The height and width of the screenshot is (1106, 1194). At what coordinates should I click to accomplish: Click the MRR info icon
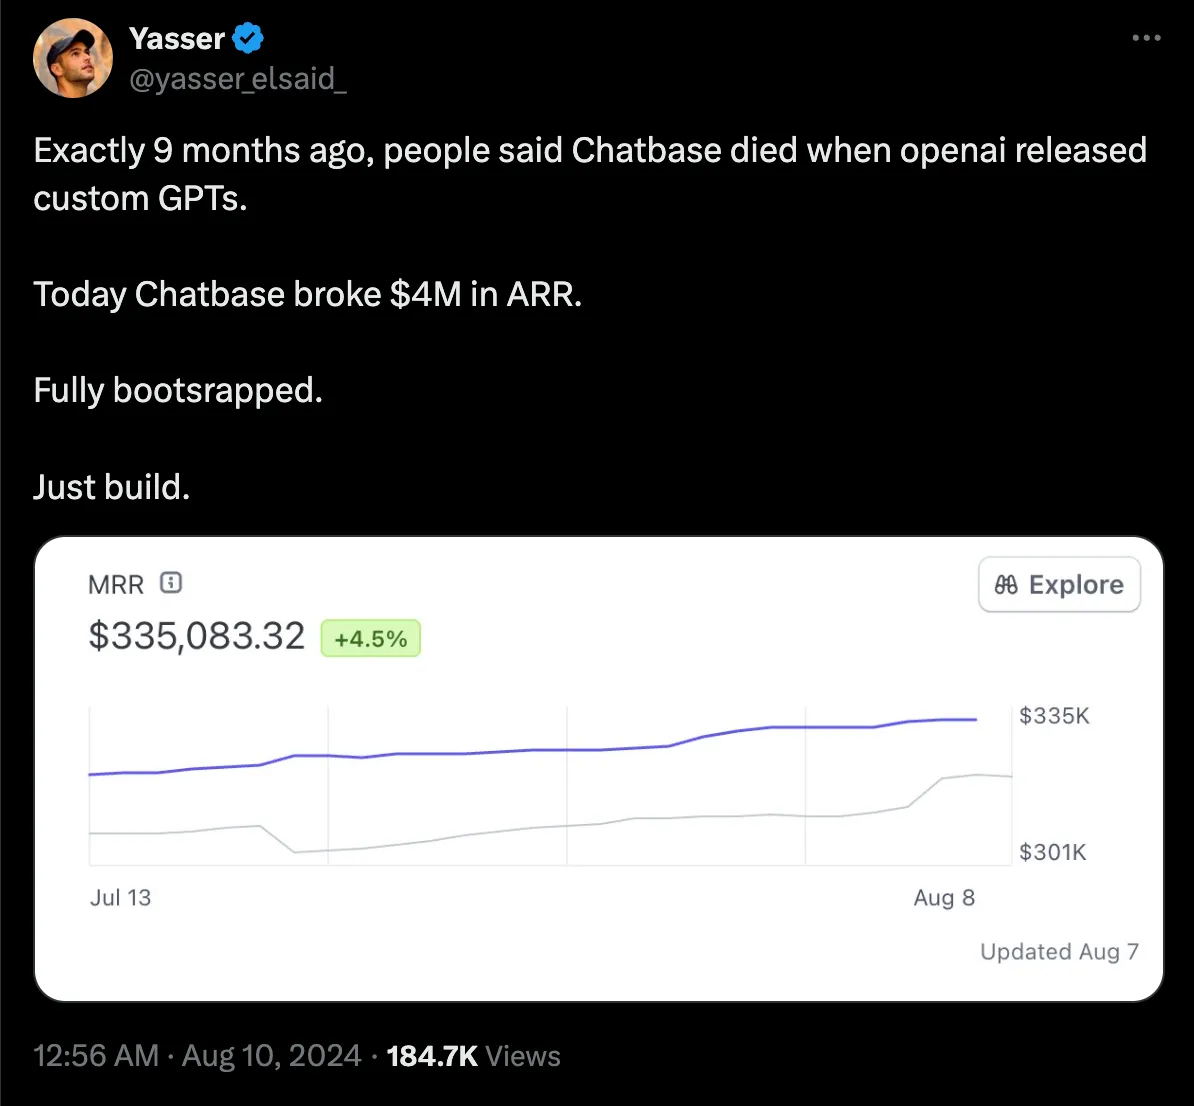(171, 583)
